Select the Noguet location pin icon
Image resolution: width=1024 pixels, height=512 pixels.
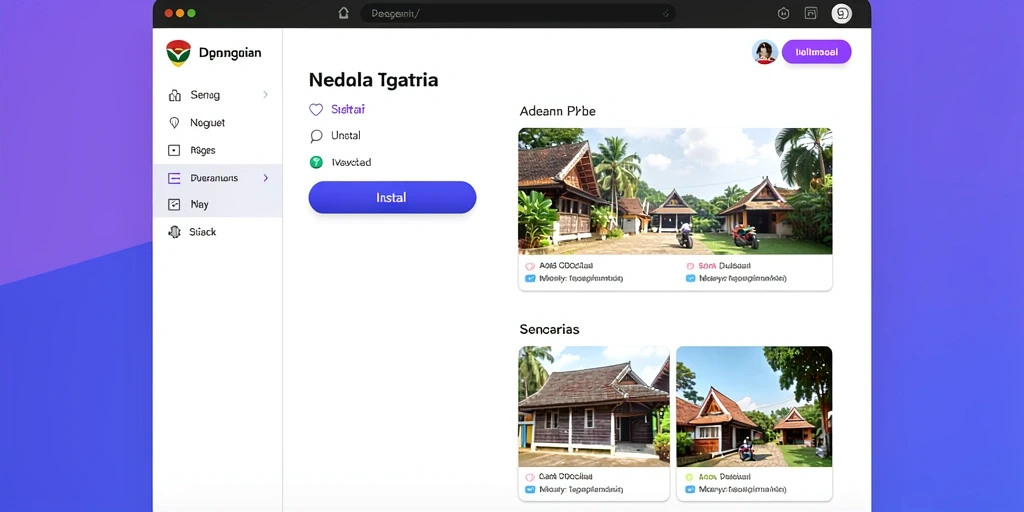click(x=174, y=123)
